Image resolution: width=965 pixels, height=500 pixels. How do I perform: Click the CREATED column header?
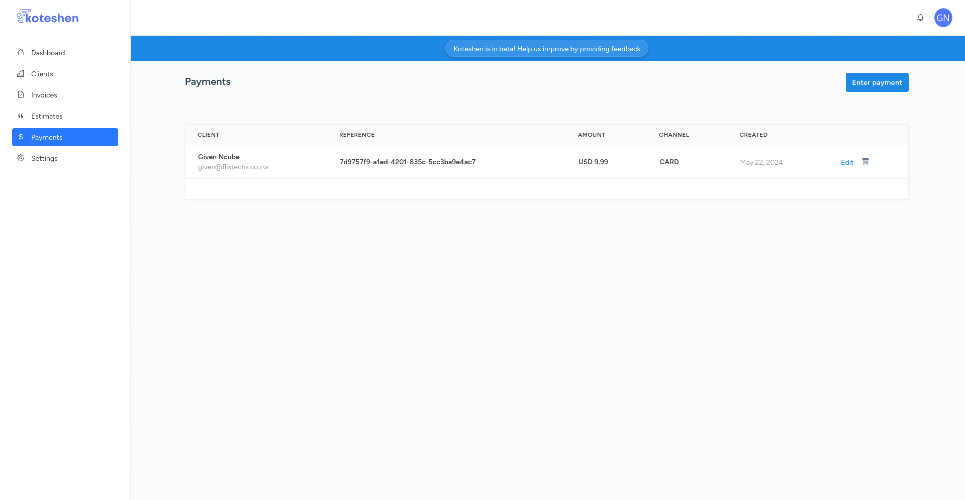pos(753,135)
